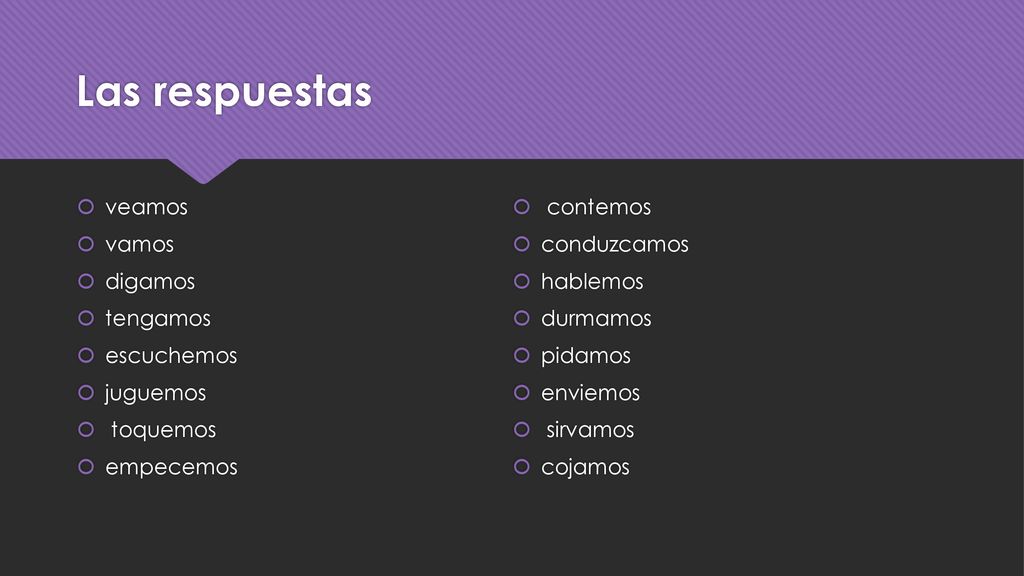Select the bullet marker next to vamos
The width and height of the screenshot is (1024, 576).
[86, 244]
